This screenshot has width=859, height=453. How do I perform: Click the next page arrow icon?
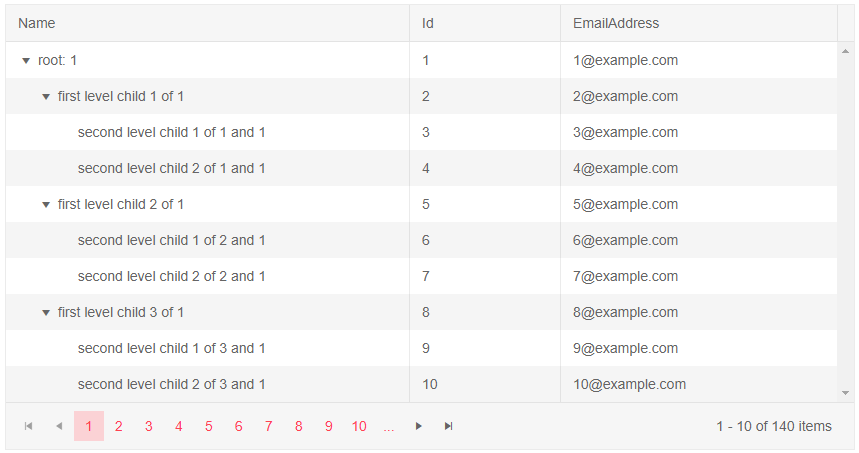click(419, 426)
